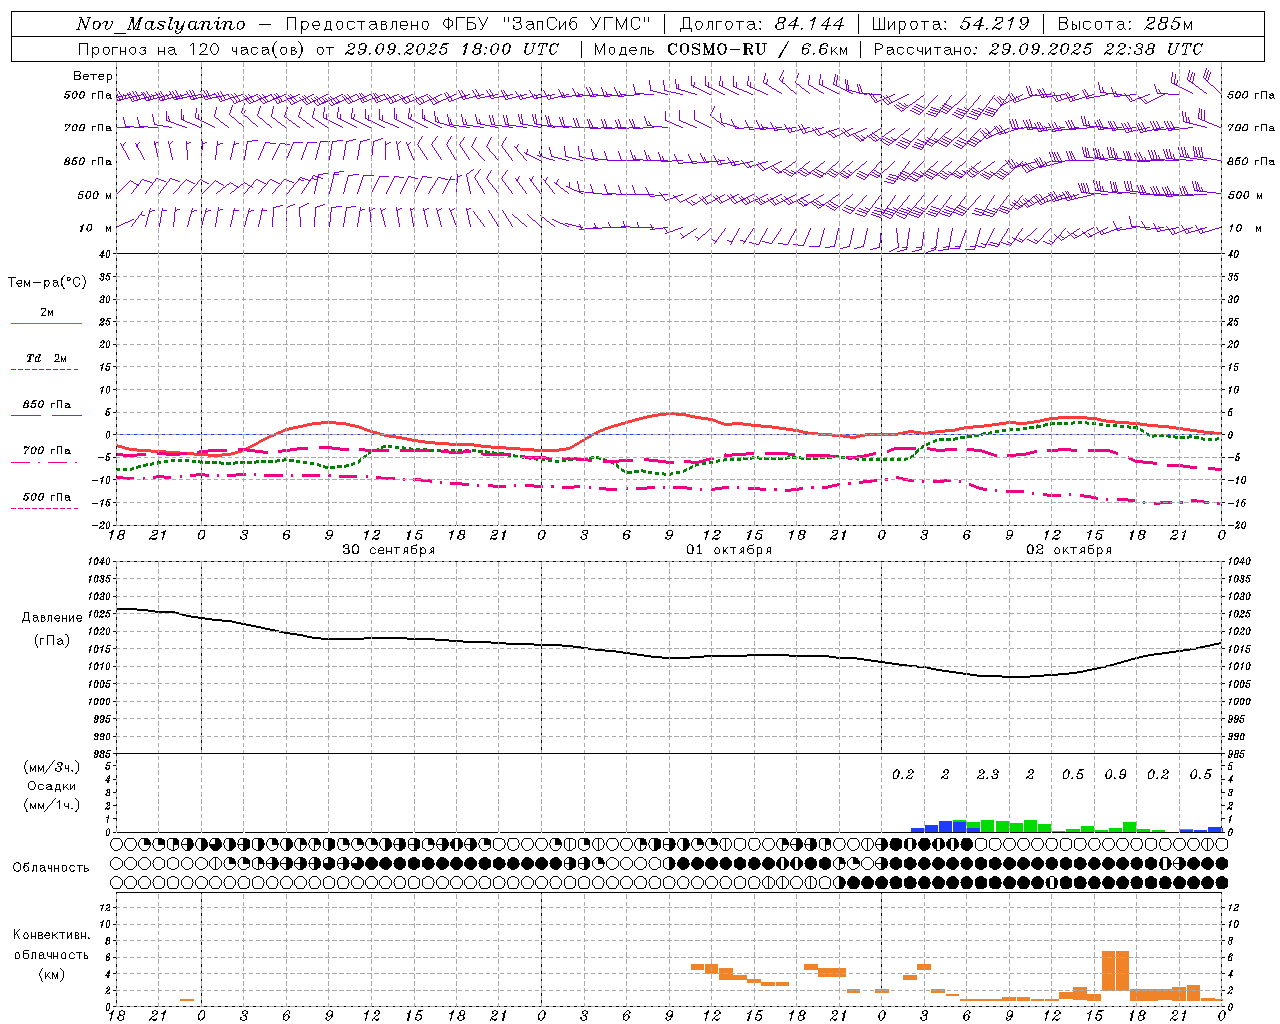Image resolution: width=1280 pixels, height=1024 pixels.
Task: Click the '985' bottom tick of the pressure axis
Action: pyautogui.click(x=103, y=755)
